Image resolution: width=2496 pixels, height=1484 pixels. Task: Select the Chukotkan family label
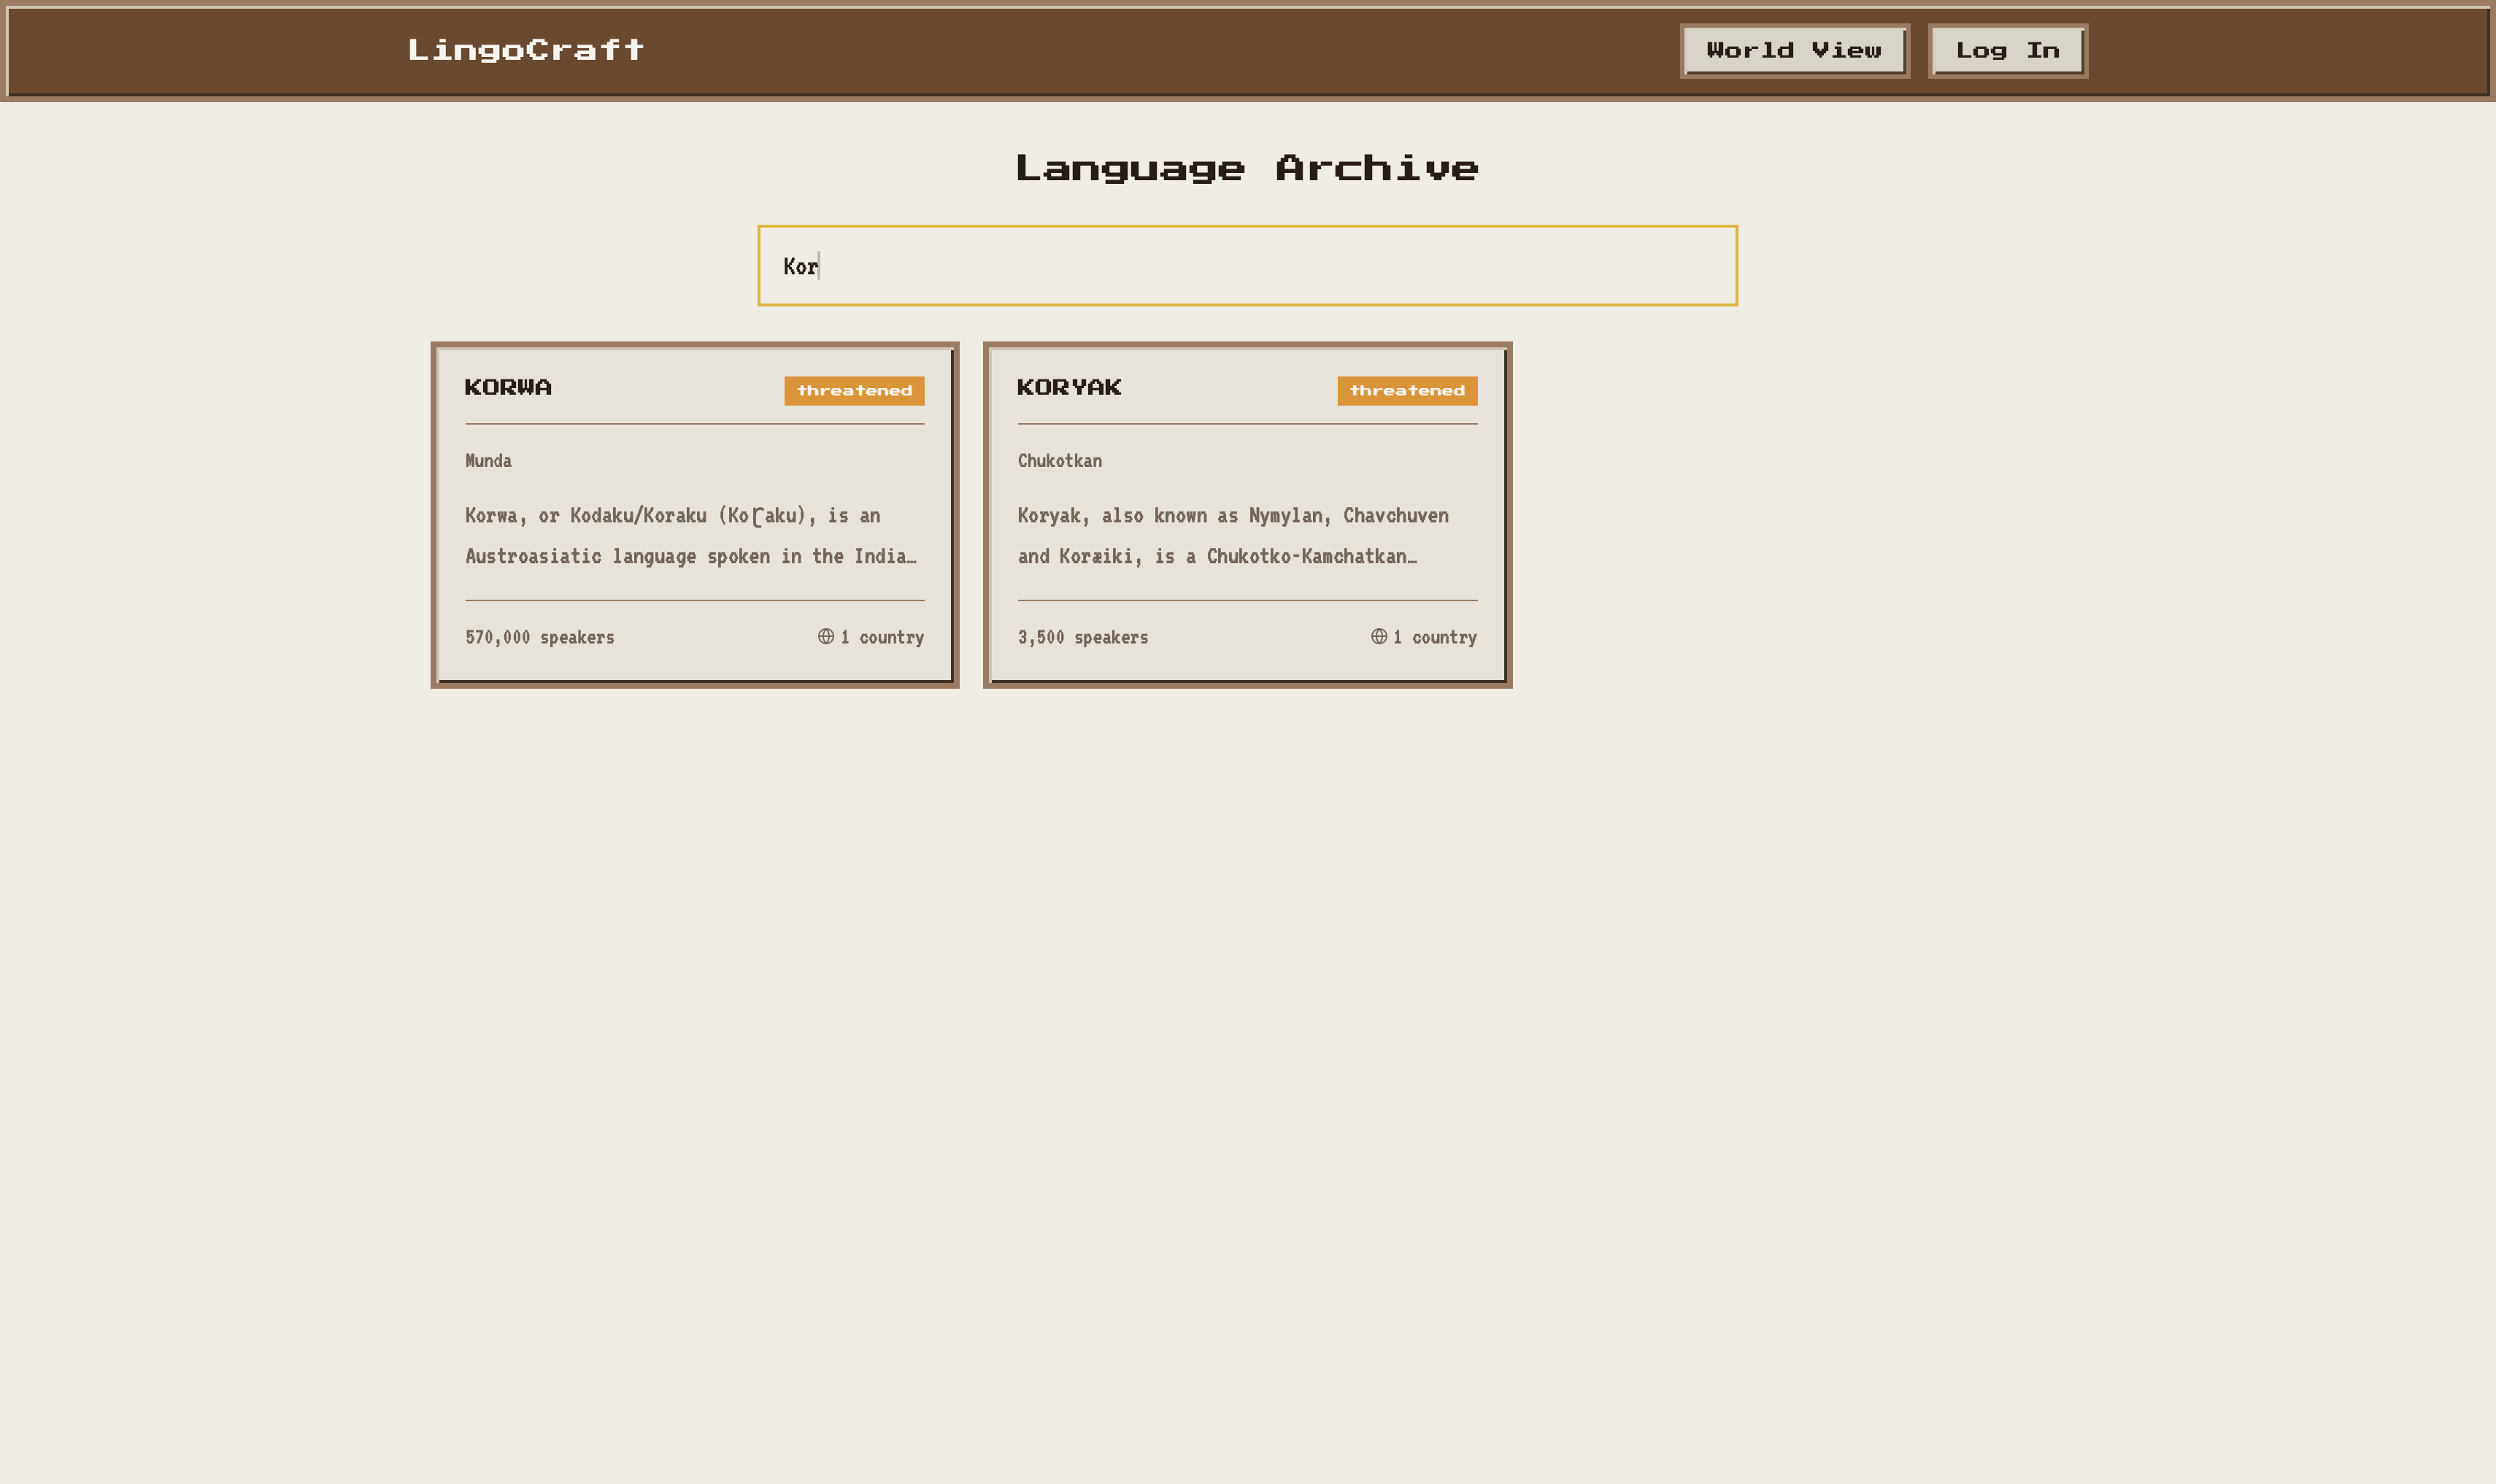coord(1059,461)
